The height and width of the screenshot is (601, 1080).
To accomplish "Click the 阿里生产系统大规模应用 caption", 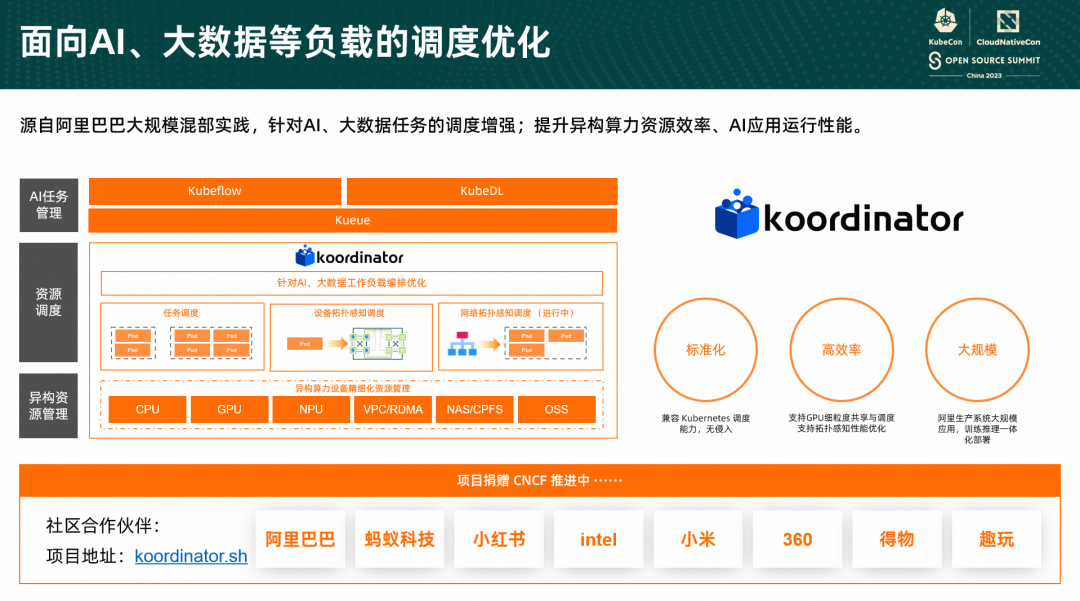I will (x=977, y=428).
